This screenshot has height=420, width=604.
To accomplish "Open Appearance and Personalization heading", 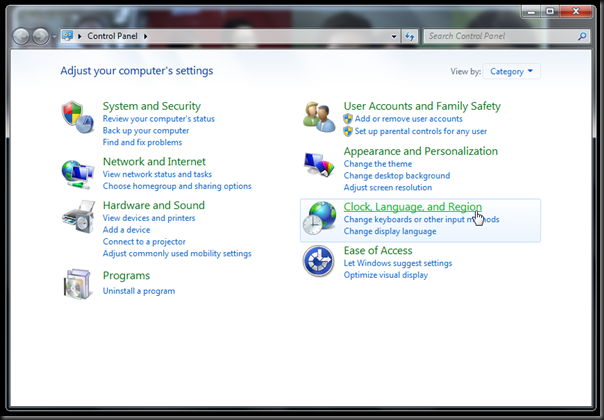I will (421, 151).
